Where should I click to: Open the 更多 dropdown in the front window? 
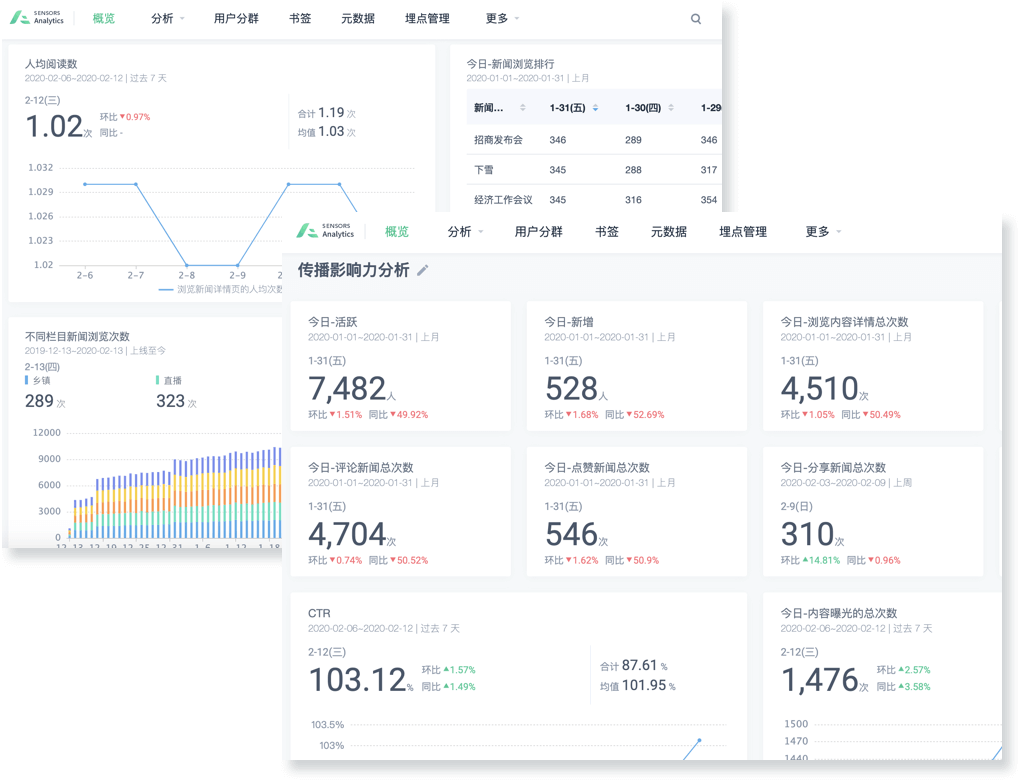click(823, 232)
